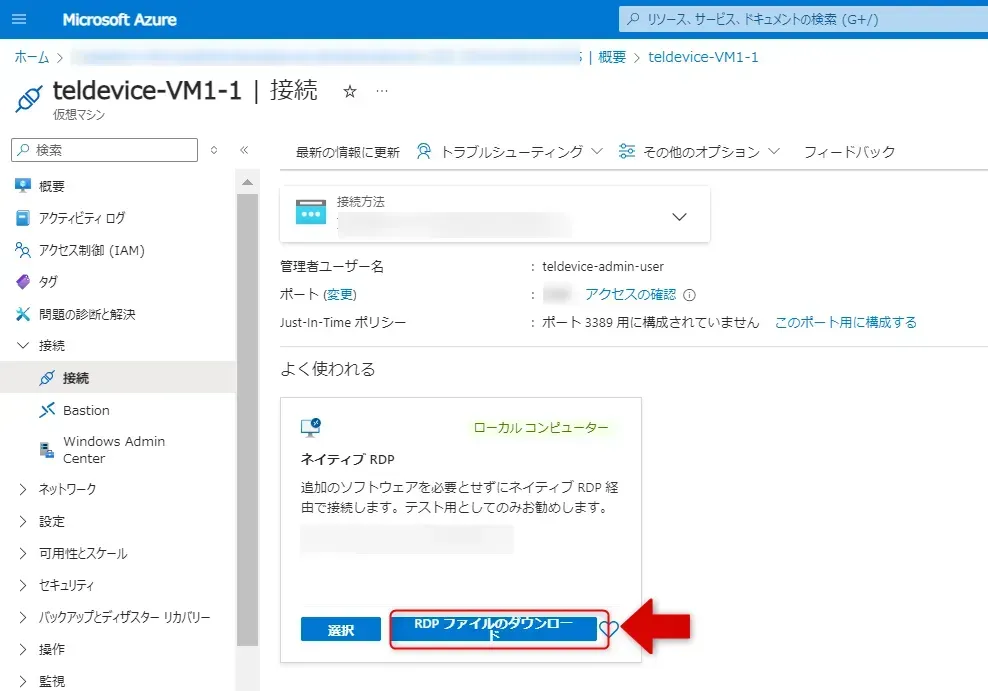Open the ellipsis more options beside title
Screen dimensions: 988x691
[381, 91]
